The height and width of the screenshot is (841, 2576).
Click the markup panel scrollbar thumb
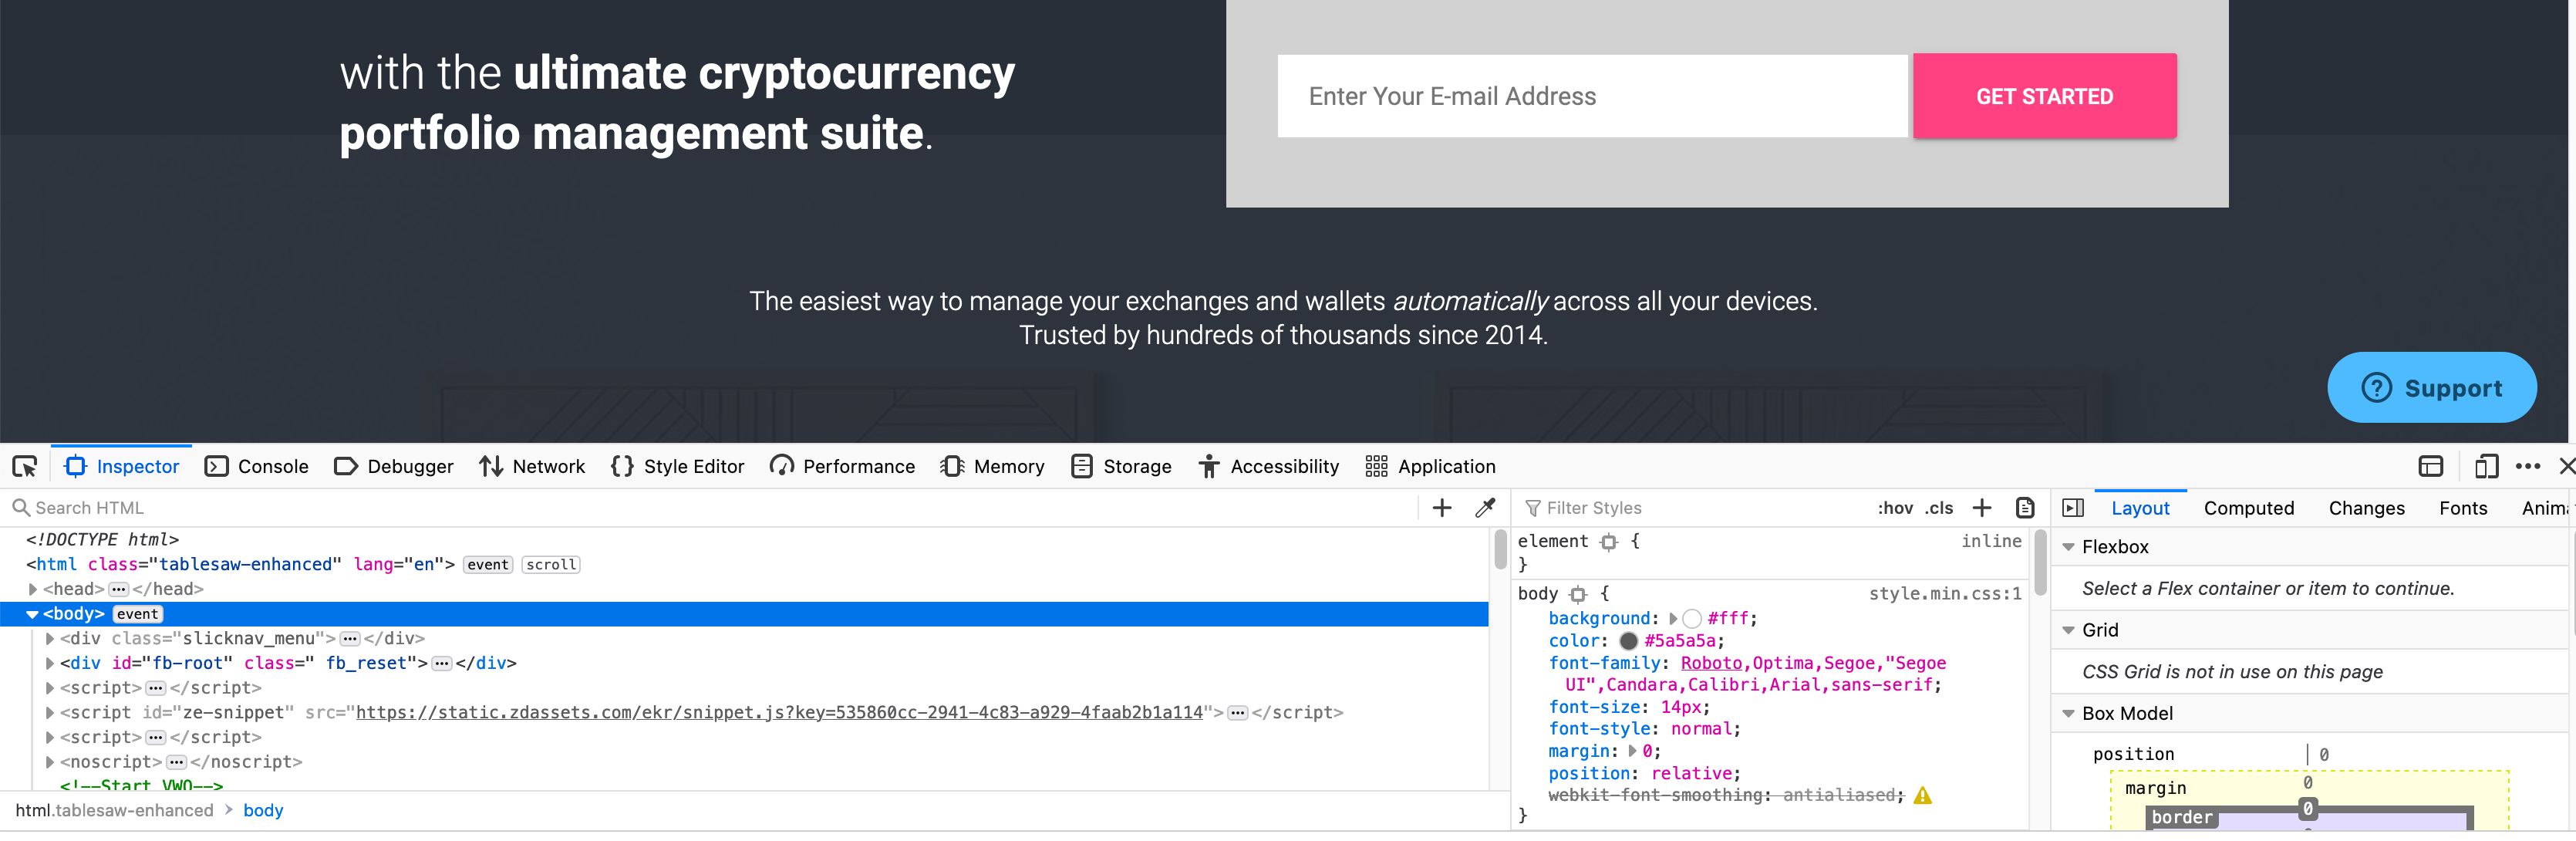coord(1500,550)
